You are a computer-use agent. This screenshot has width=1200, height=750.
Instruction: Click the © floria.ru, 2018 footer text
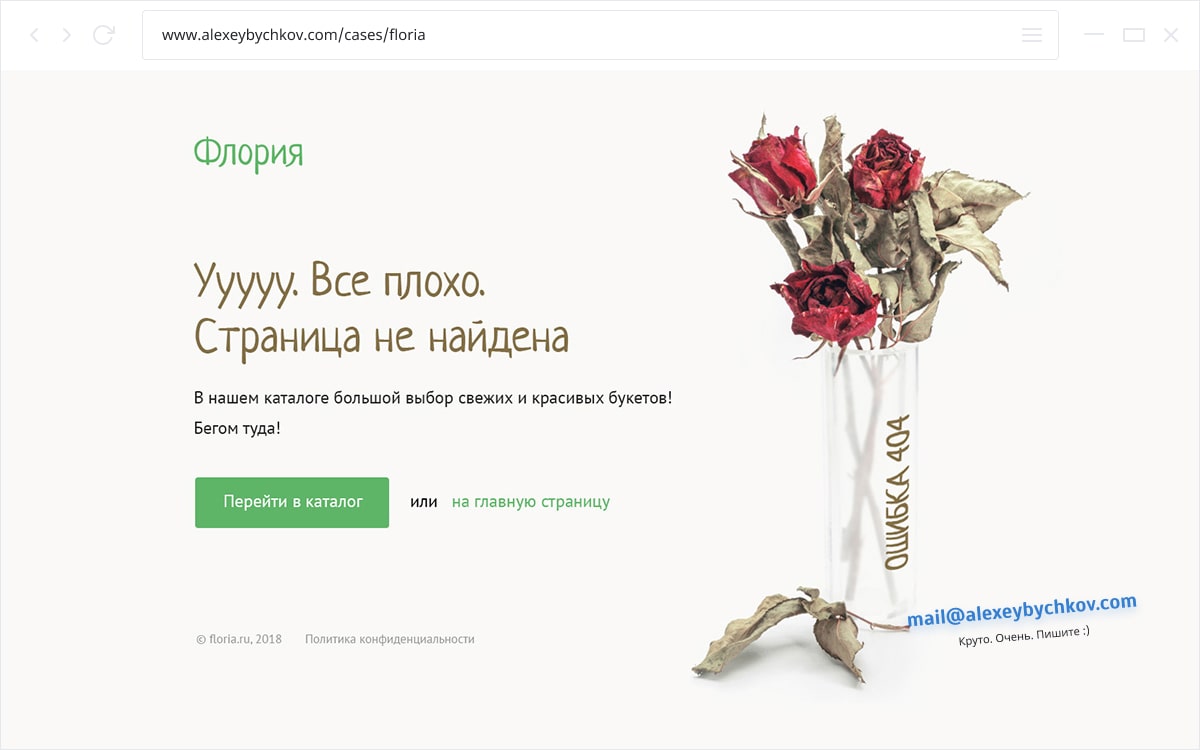click(x=239, y=639)
